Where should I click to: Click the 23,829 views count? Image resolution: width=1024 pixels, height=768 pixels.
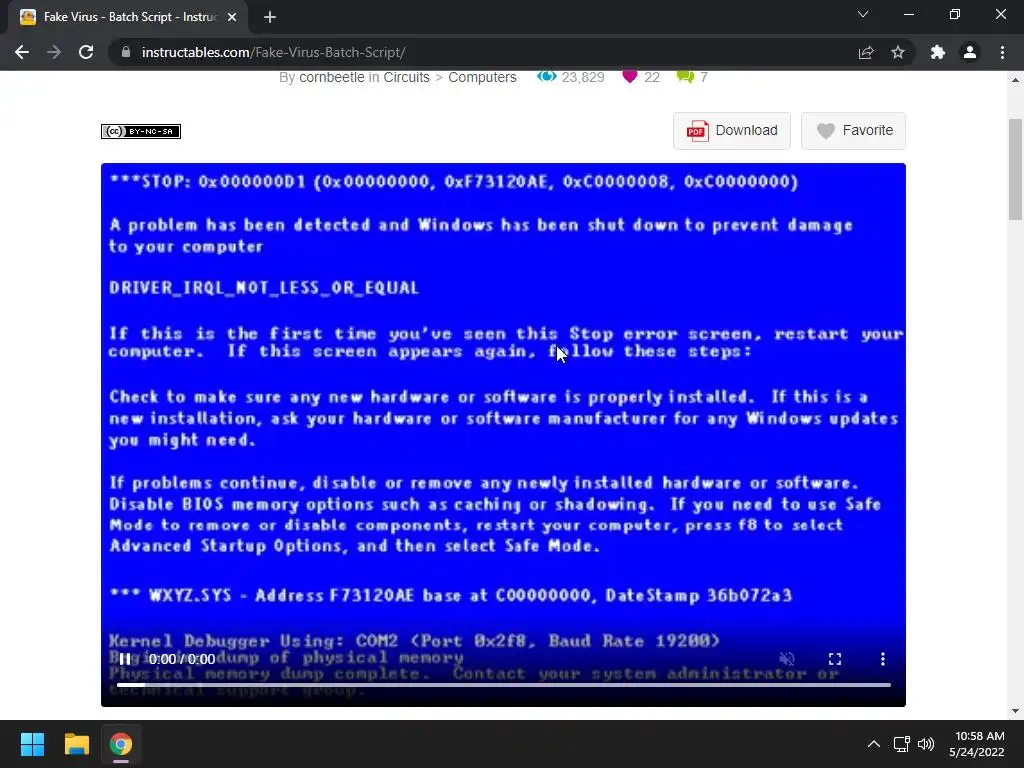[x=583, y=77]
